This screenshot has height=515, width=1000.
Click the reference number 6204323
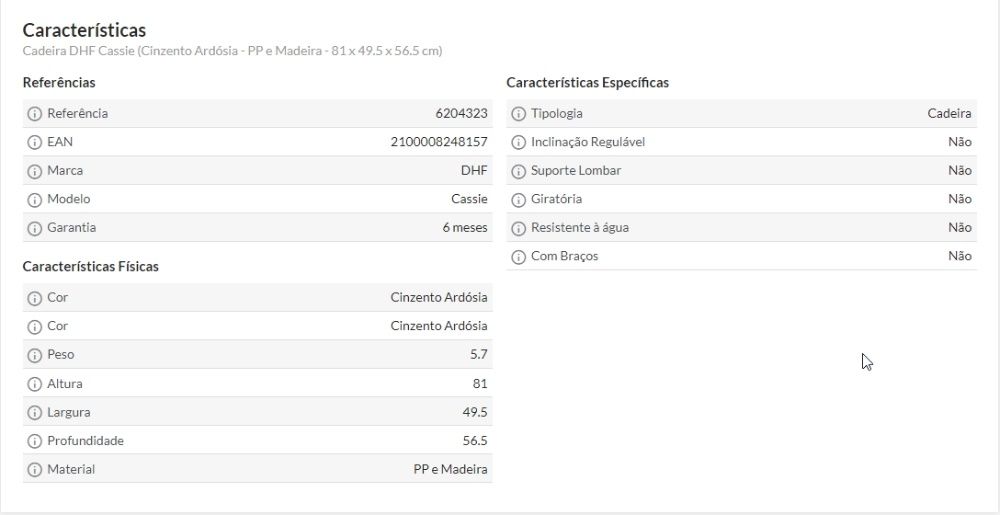point(461,113)
